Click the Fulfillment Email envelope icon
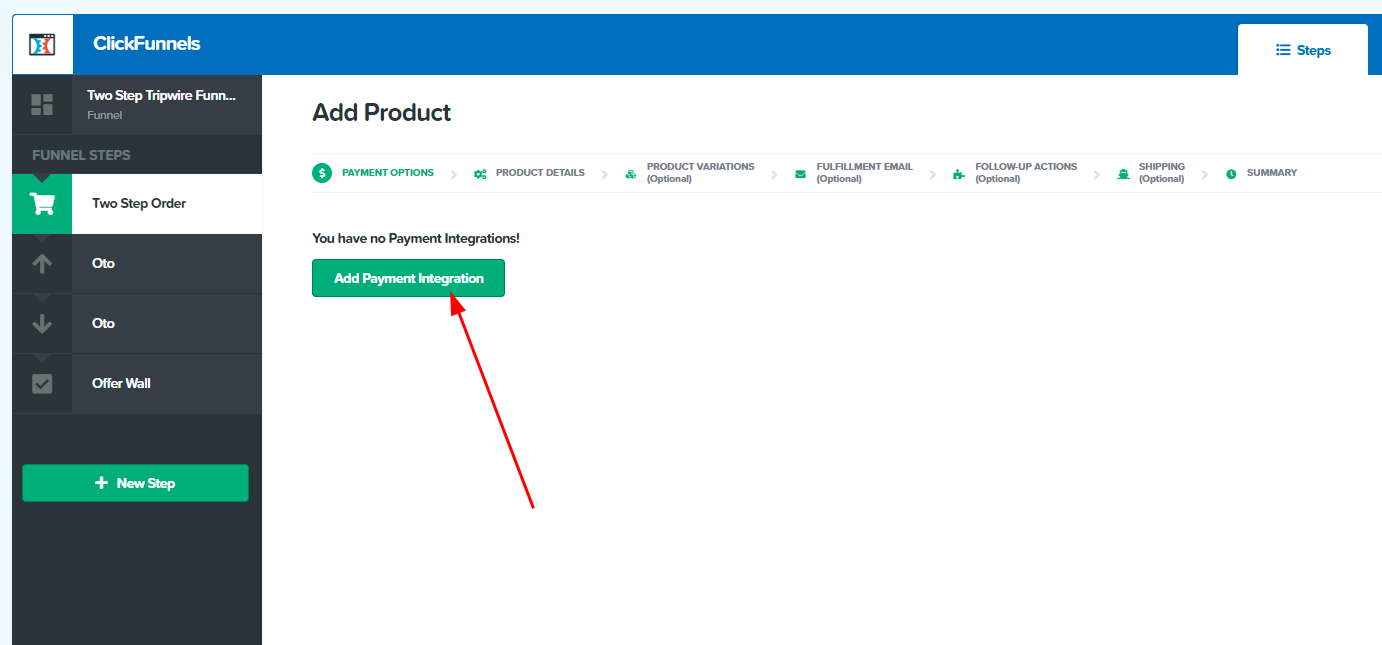The width and height of the screenshot is (1382, 645). (800, 174)
